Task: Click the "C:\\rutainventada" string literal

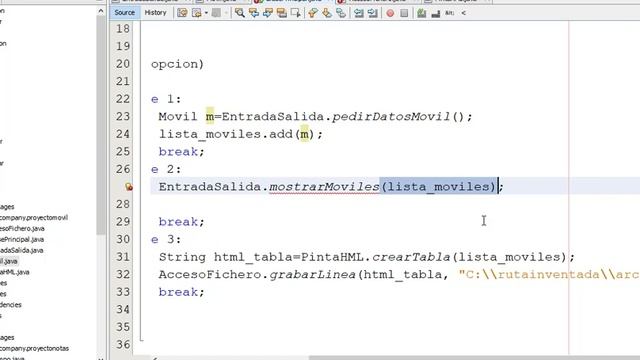Action: point(549,275)
